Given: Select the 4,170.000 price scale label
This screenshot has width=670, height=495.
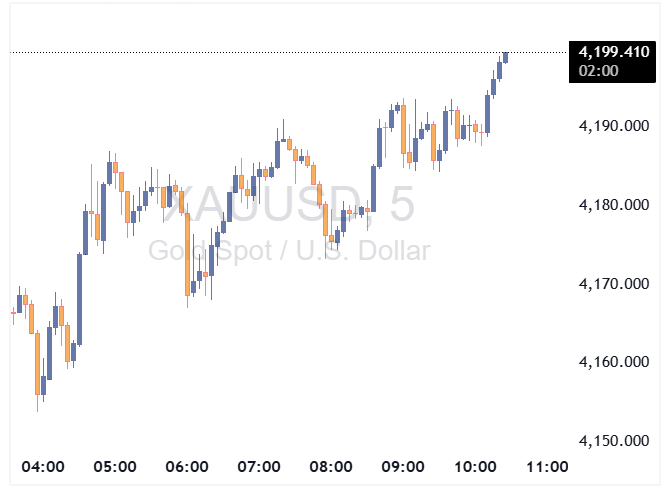Looking at the screenshot, I should [x=615, y=284].
